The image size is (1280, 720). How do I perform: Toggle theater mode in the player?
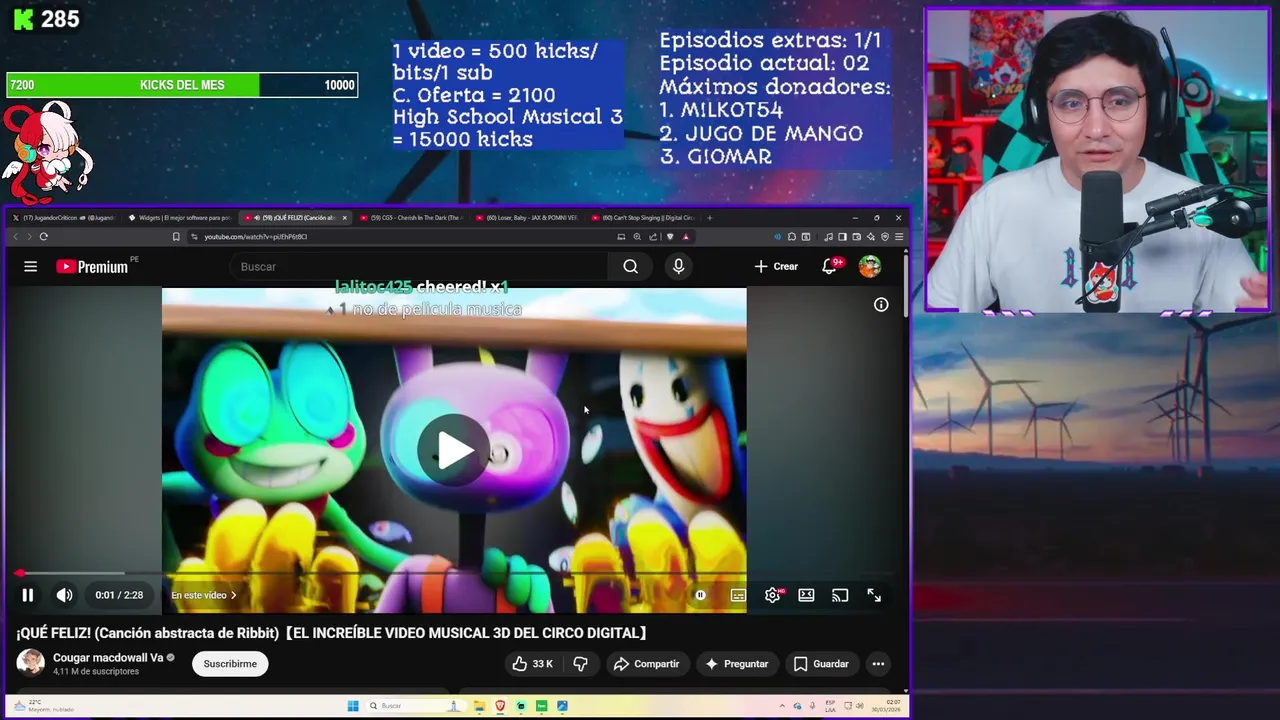point(806,595)
